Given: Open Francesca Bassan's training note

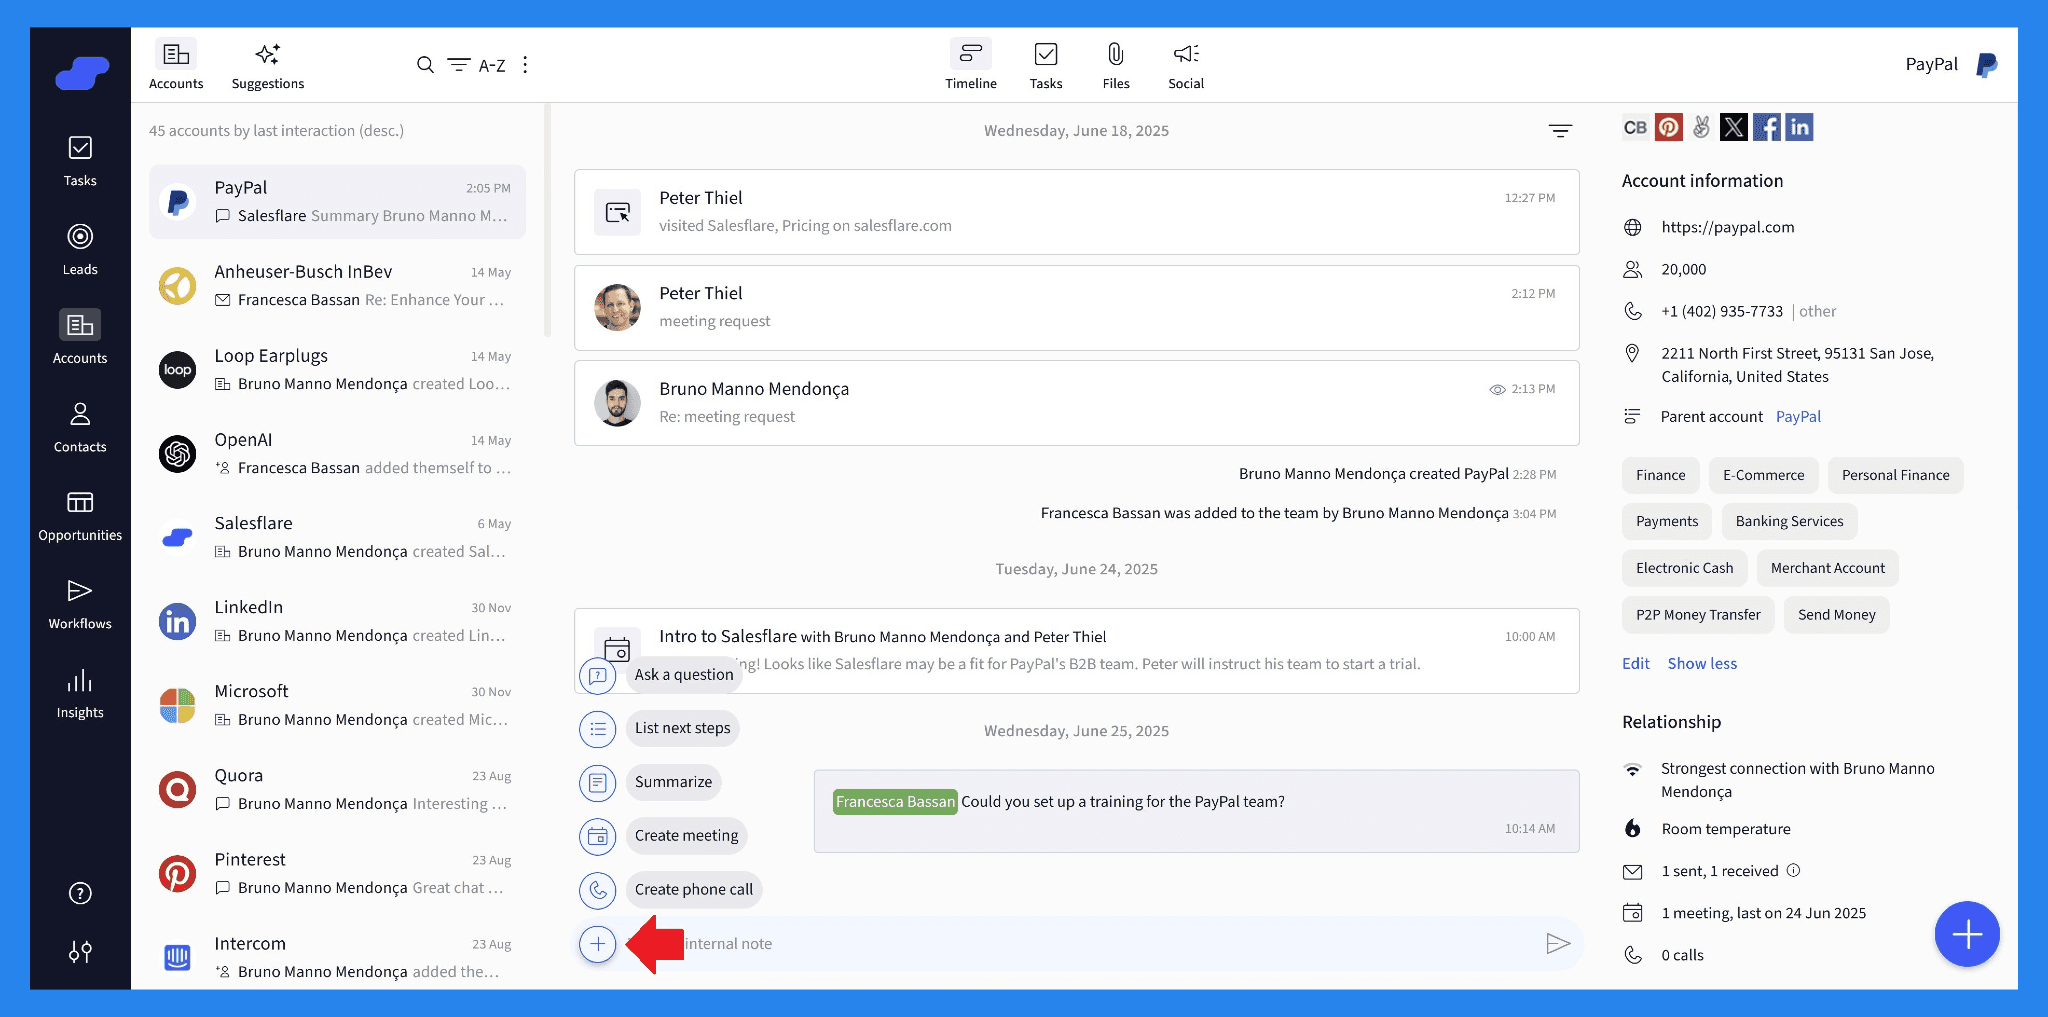Looking at the screenshot, I should point(1196,811).
